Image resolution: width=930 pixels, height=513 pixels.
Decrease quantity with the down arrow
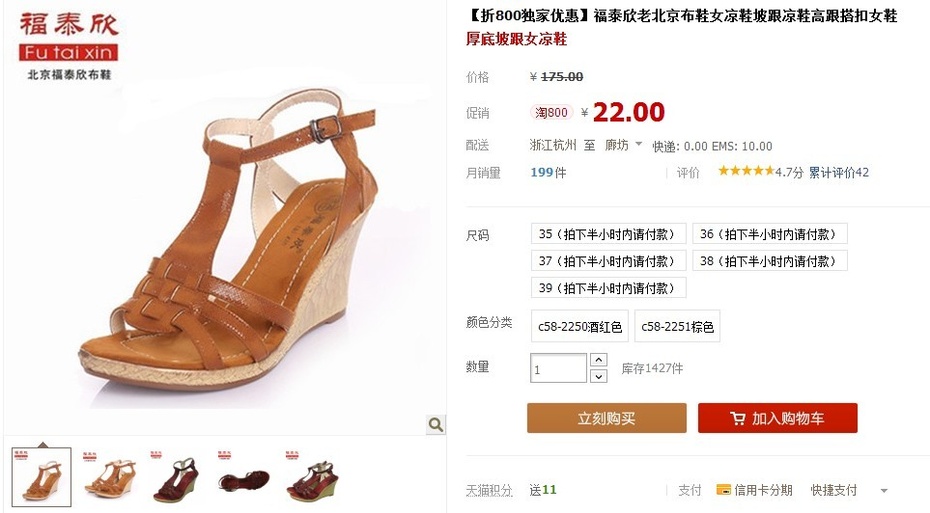(x=599, y=376)
